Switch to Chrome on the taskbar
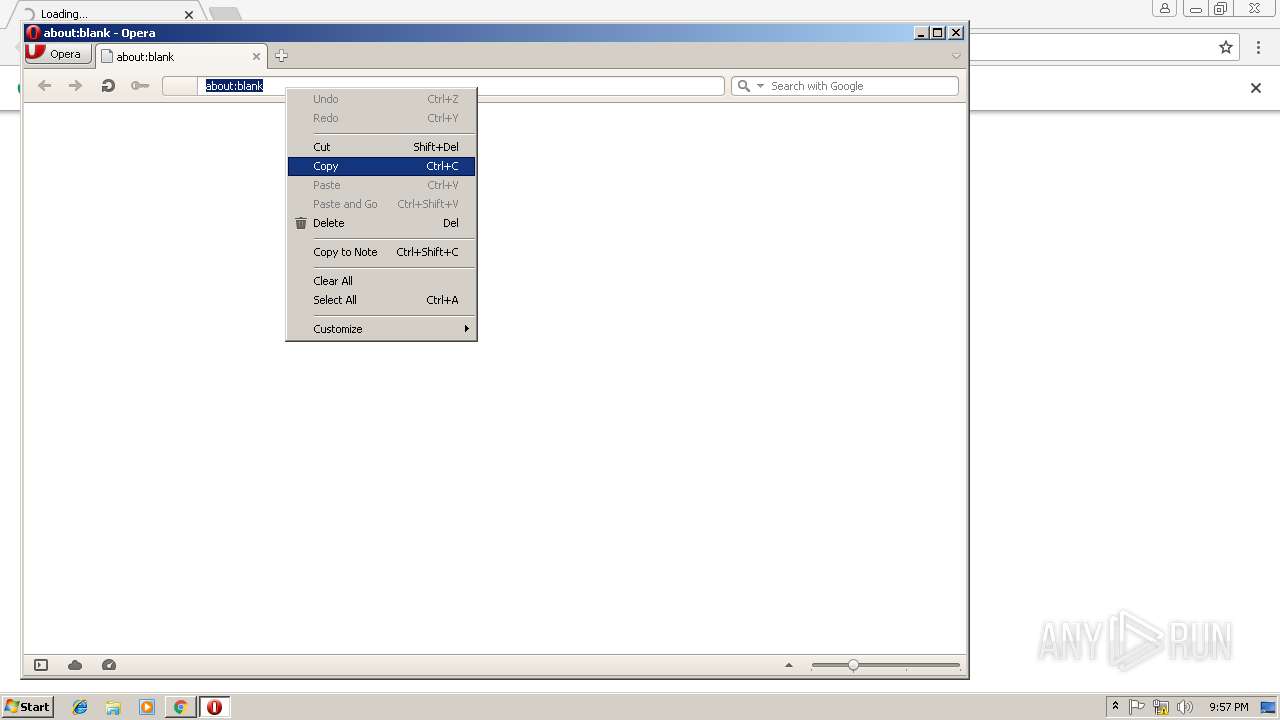This screenshot has height=720, width=1280. pos(181,707)
